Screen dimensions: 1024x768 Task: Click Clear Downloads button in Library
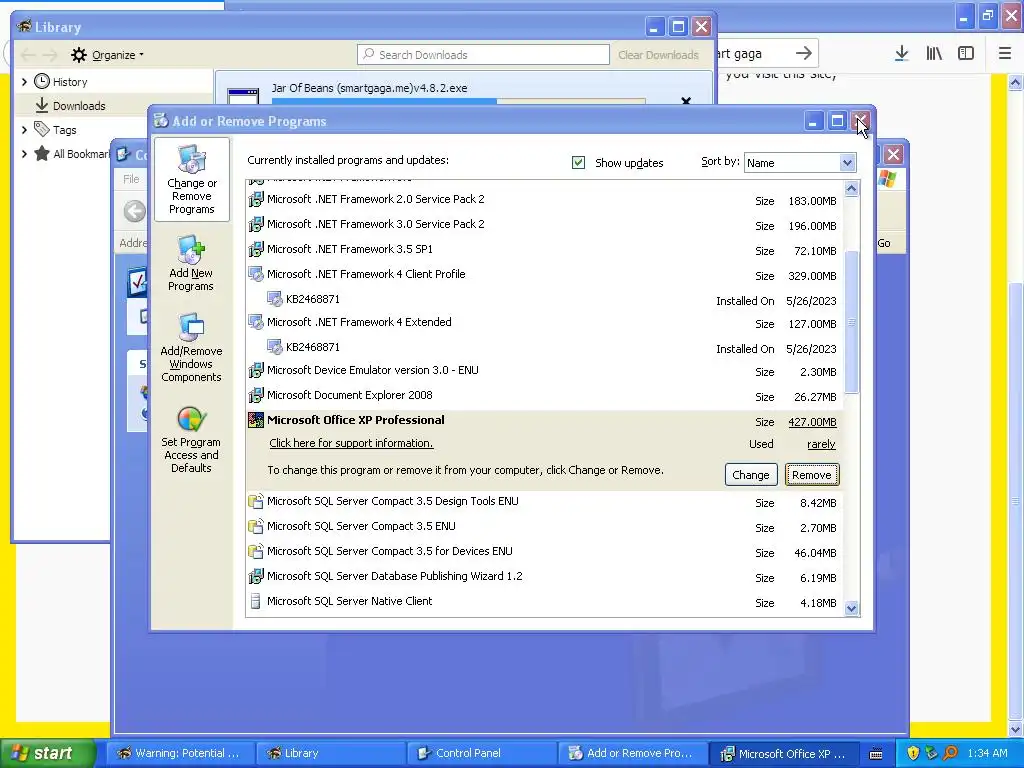658,55
